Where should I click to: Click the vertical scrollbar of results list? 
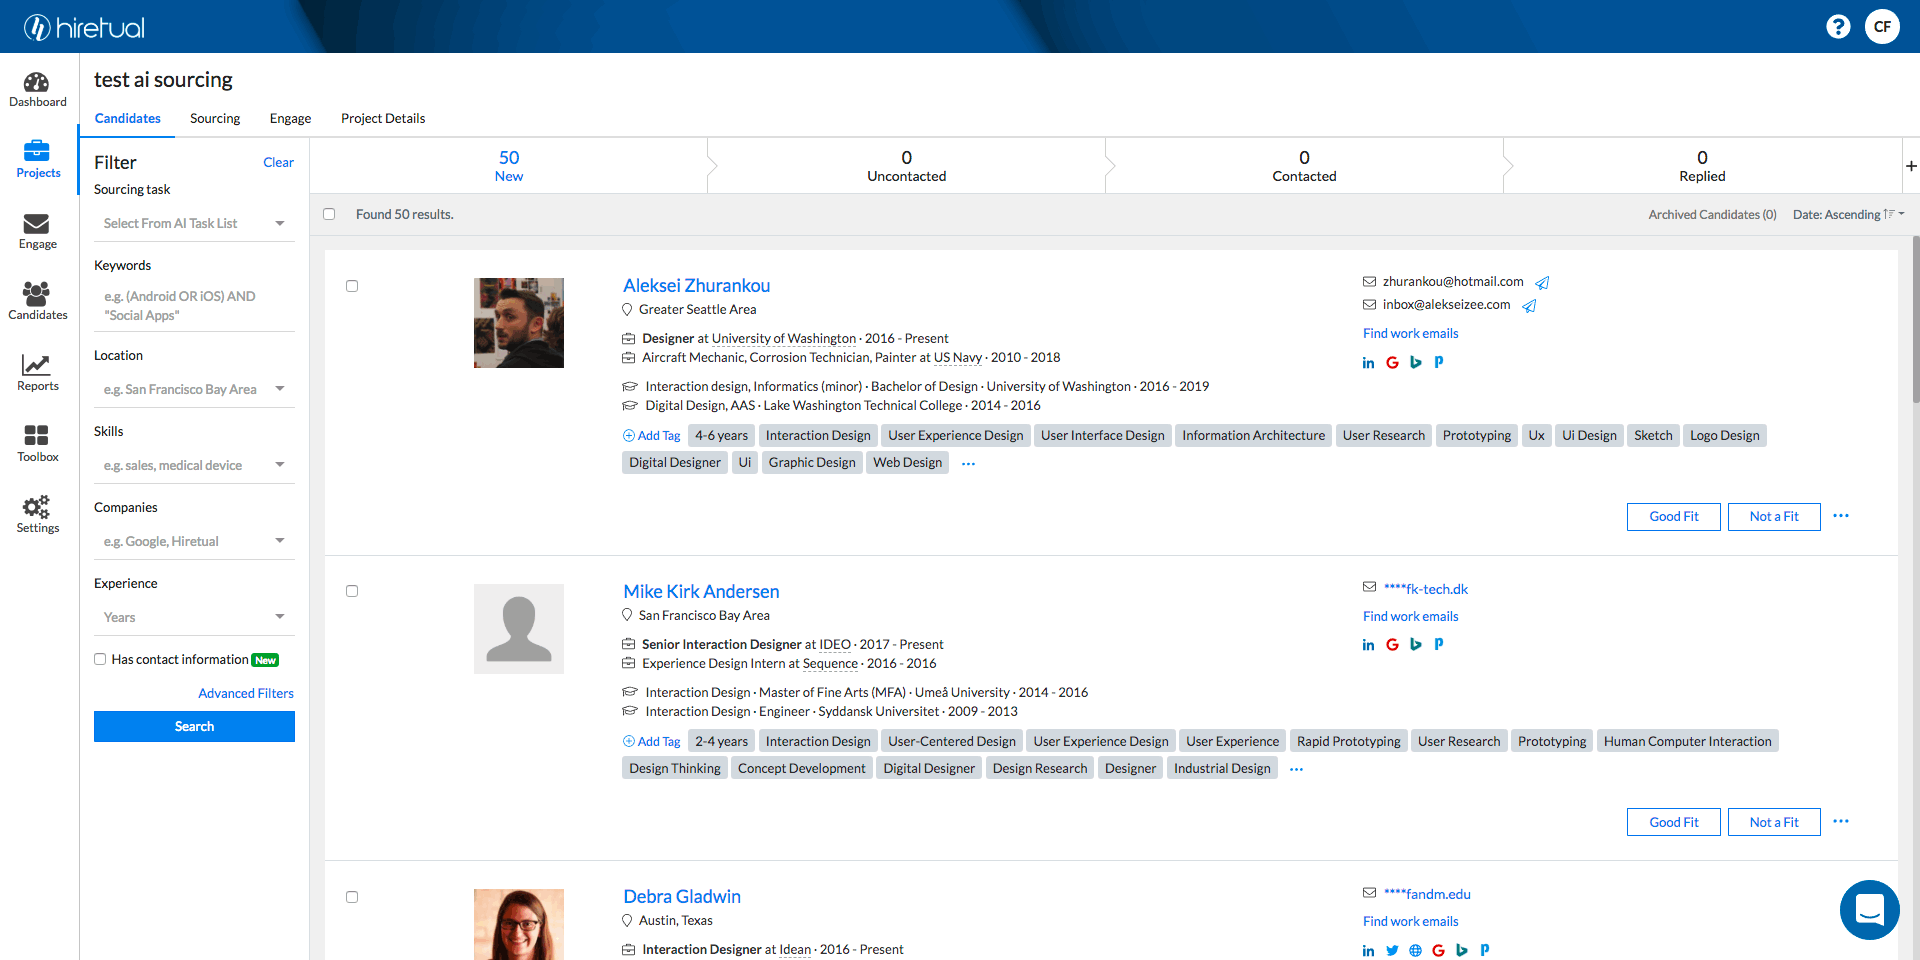pos(1915,320)
